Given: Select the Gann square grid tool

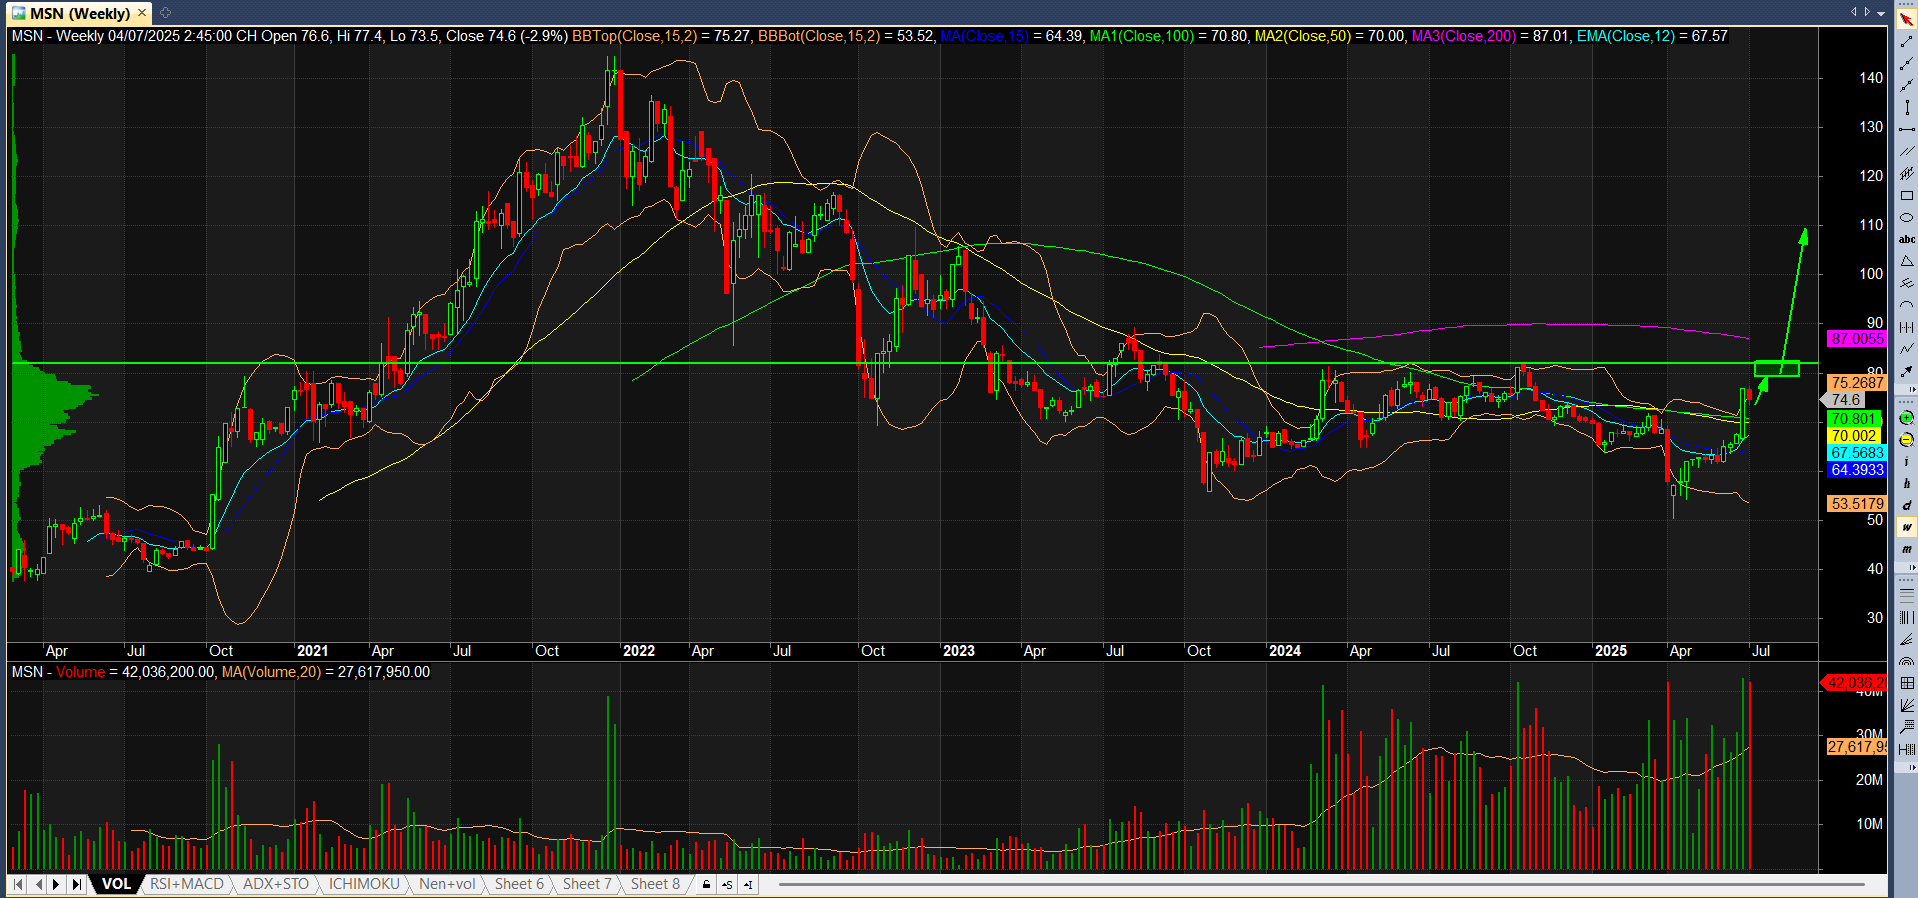Looking at the screenshot, I should pos(1906,683).
